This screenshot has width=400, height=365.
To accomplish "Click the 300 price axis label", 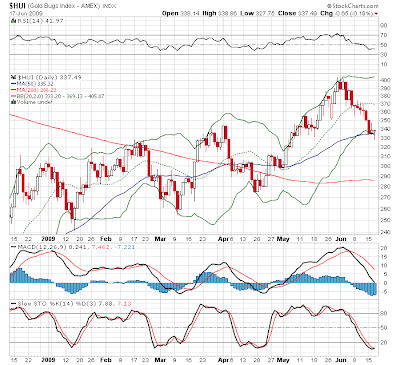I will click(x=385, y=166).
